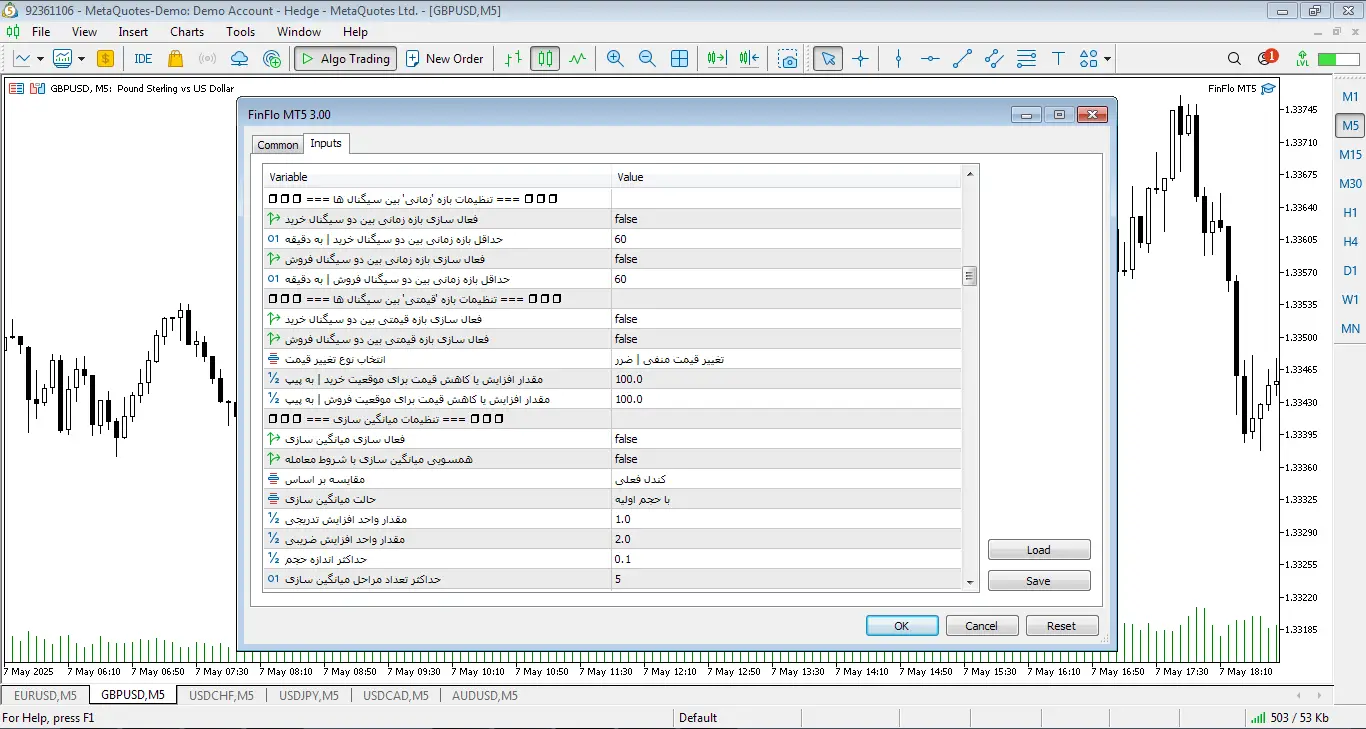The height and width of the screenshot is (729, 1366).
Task: Toggle false for همسویی میانگین سازی با شروط معامله
Action: point(786,459)
